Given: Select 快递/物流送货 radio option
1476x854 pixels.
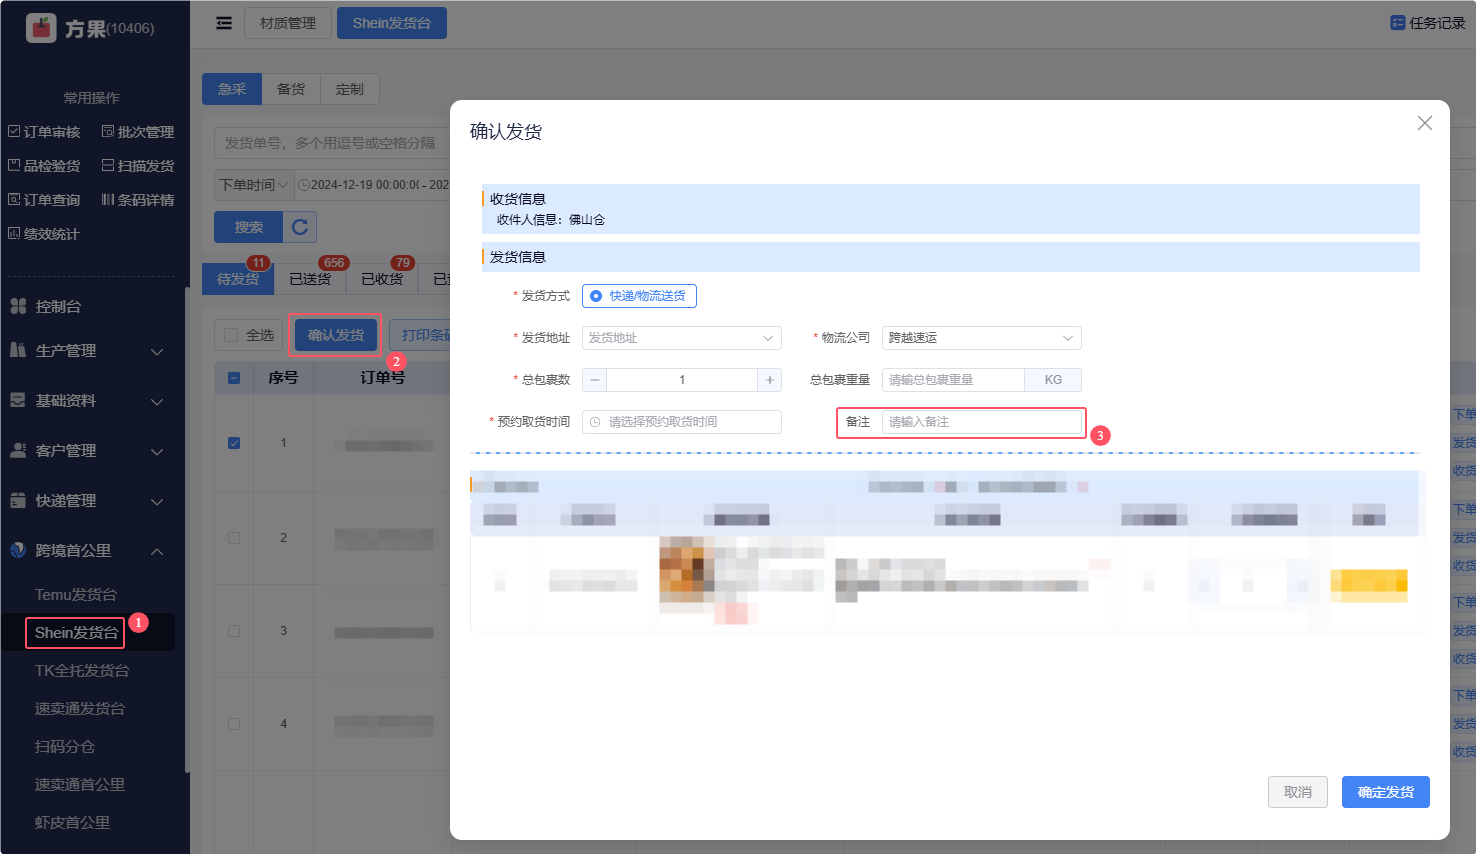Looking at the screenshot, I should pyautogui.click(x=597, y=296).
